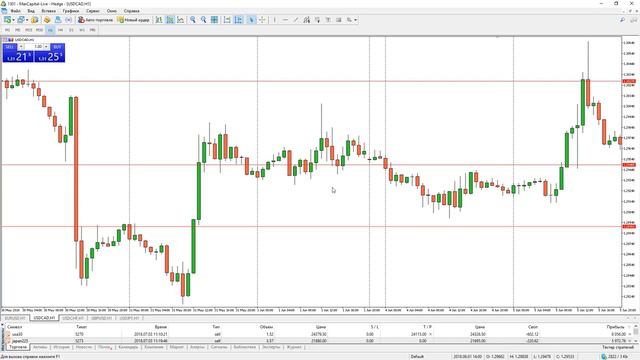
Task: Select the equidistant channel tool
Action: click(307, 20)
